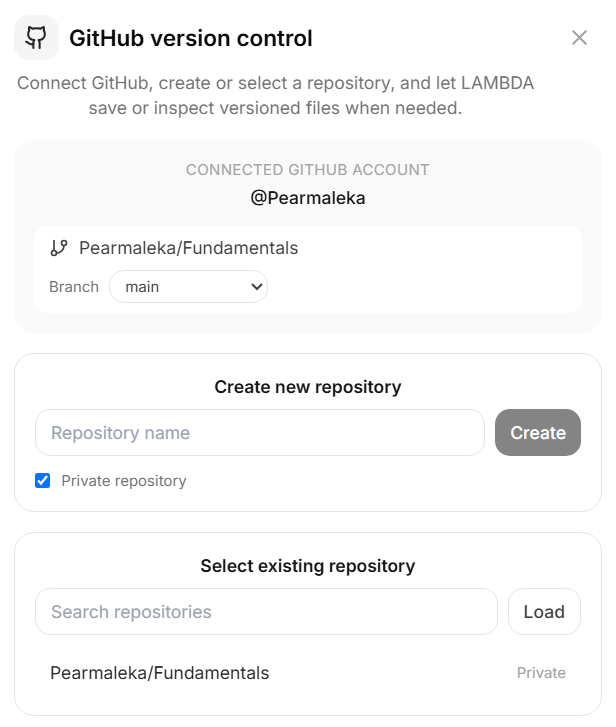The width and height of the screenshot is (616, 727).
Task: Click the GitHub octocat logo icon
Action: coord(36,38)
